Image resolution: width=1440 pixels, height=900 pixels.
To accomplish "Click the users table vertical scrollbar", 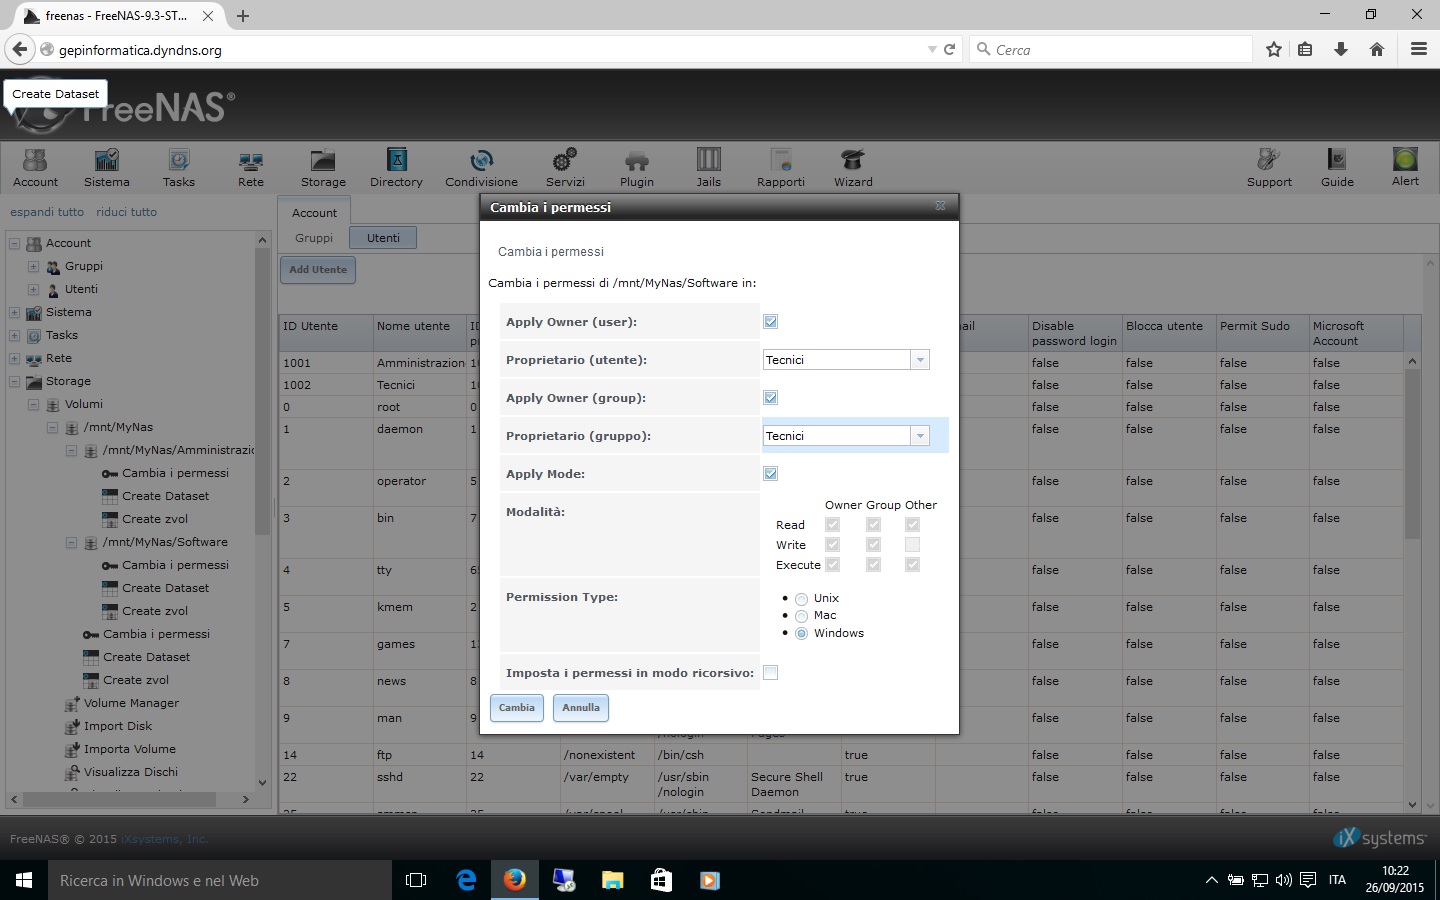I will pyautogui.click(x=1412, y=453).
